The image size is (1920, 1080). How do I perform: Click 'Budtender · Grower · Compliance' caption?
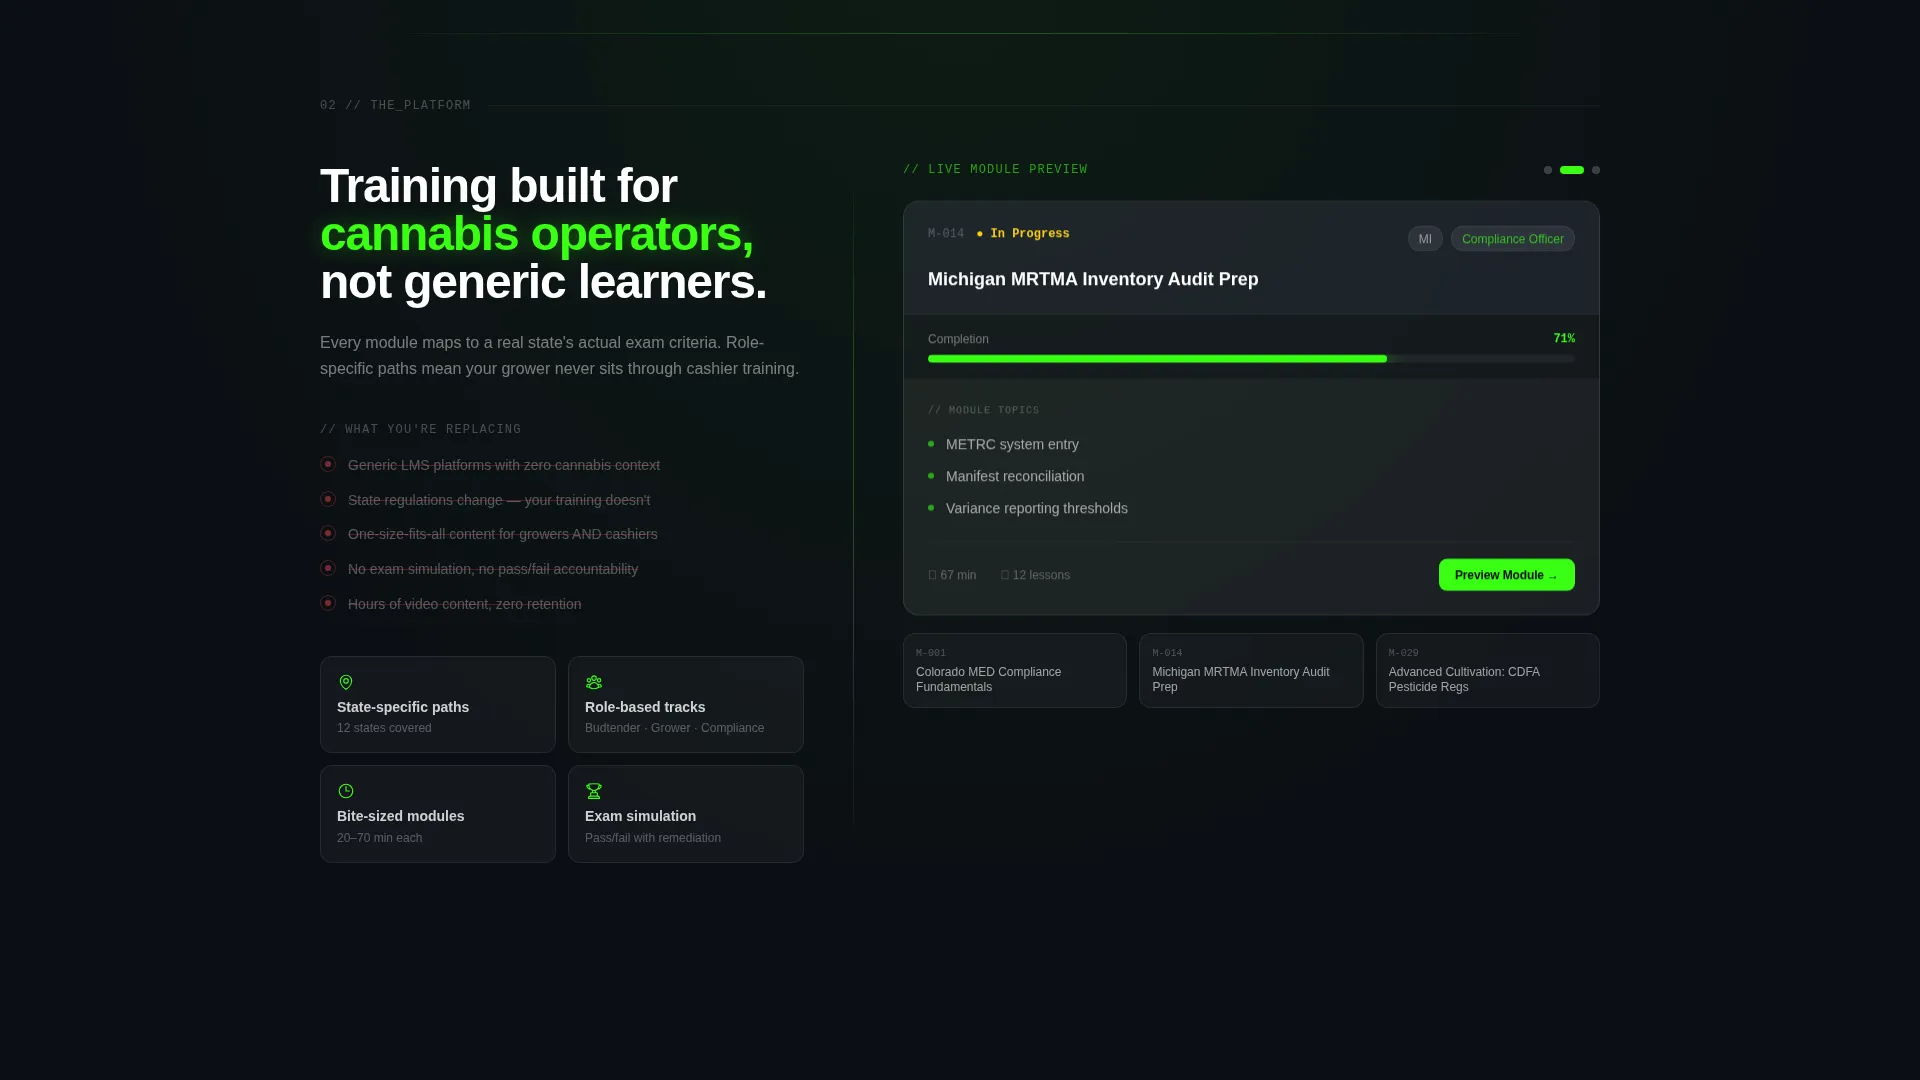[674, 728]
